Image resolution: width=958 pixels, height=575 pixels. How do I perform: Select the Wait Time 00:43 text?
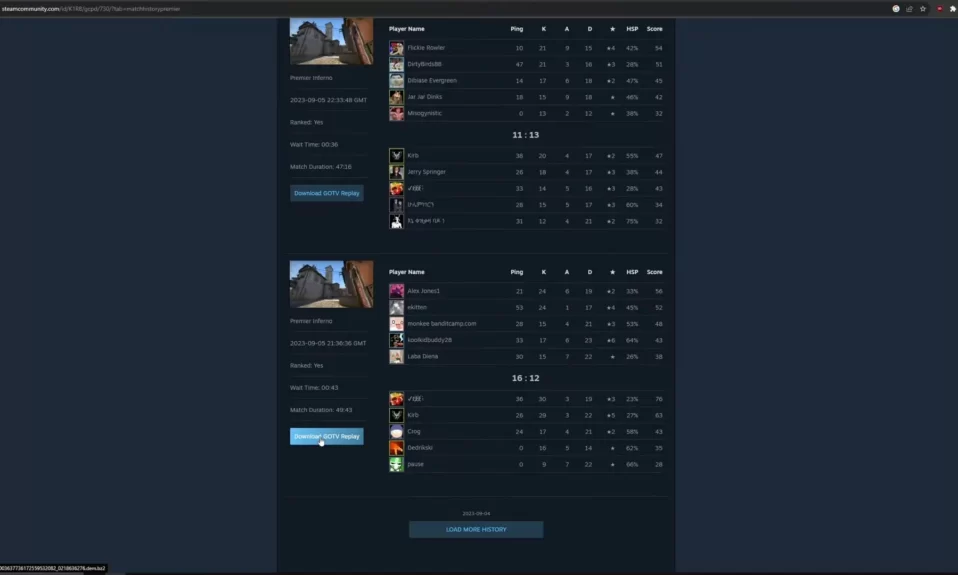tap(314, 388)
